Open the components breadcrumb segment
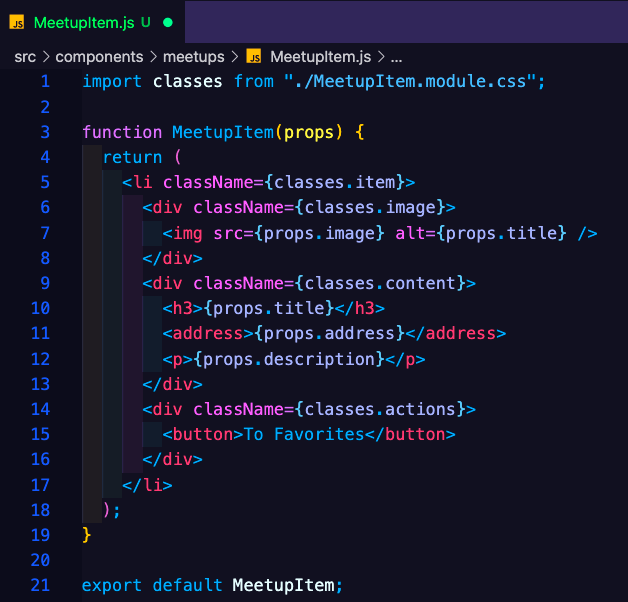This screenshot has width=628, height=602. [99, 57]
